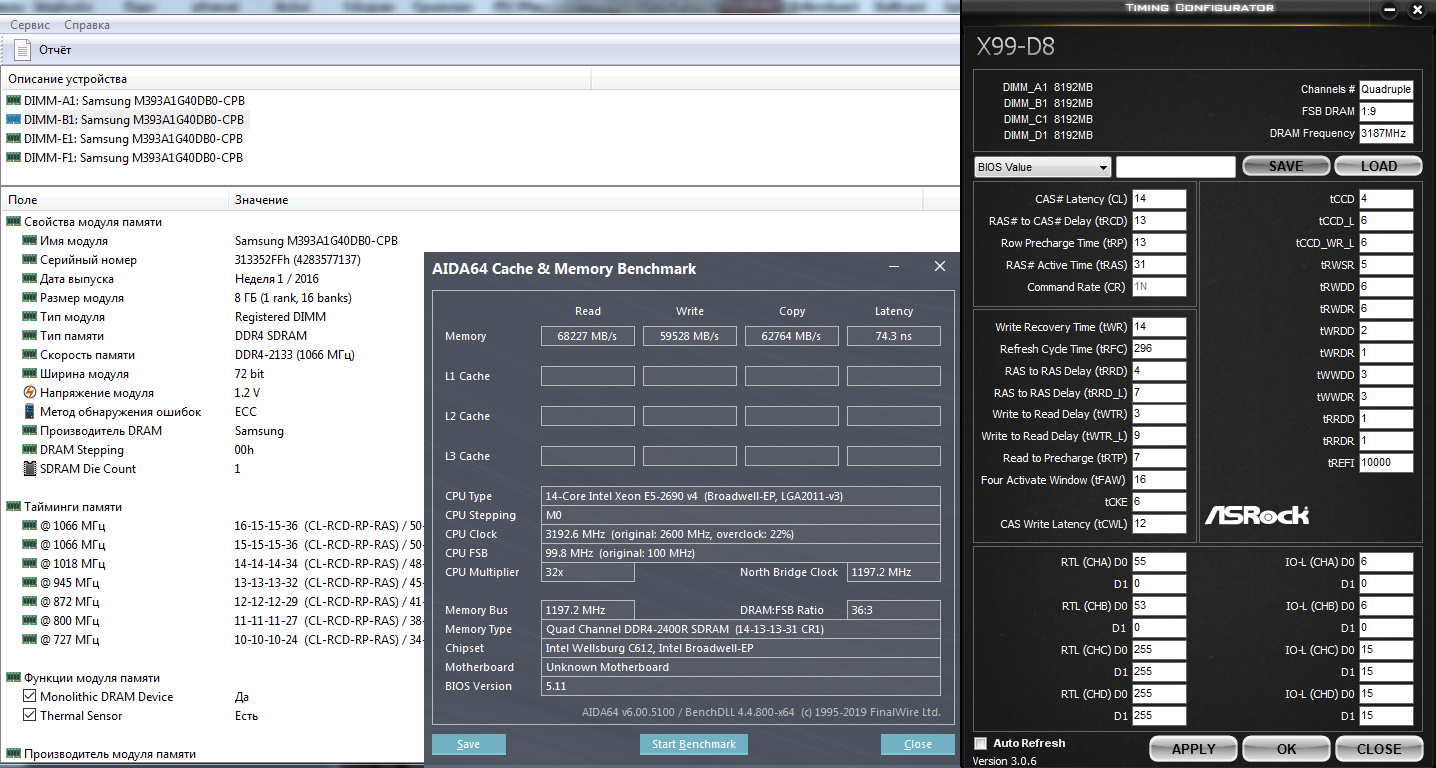
Task: Toggle the Thermal Sensor checkbox
Action: tap(30, 716)
